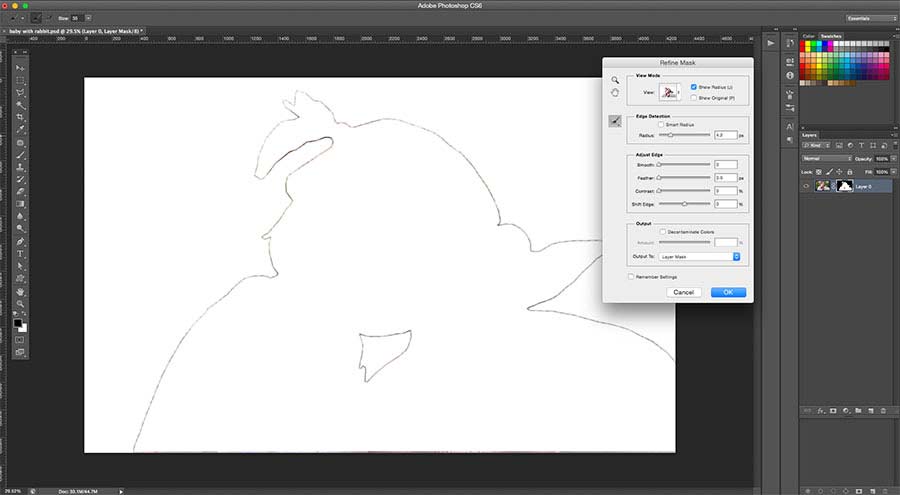900x495 pixels.
Task: Select the Move tool in toolbox
Action: pos(20,67)
